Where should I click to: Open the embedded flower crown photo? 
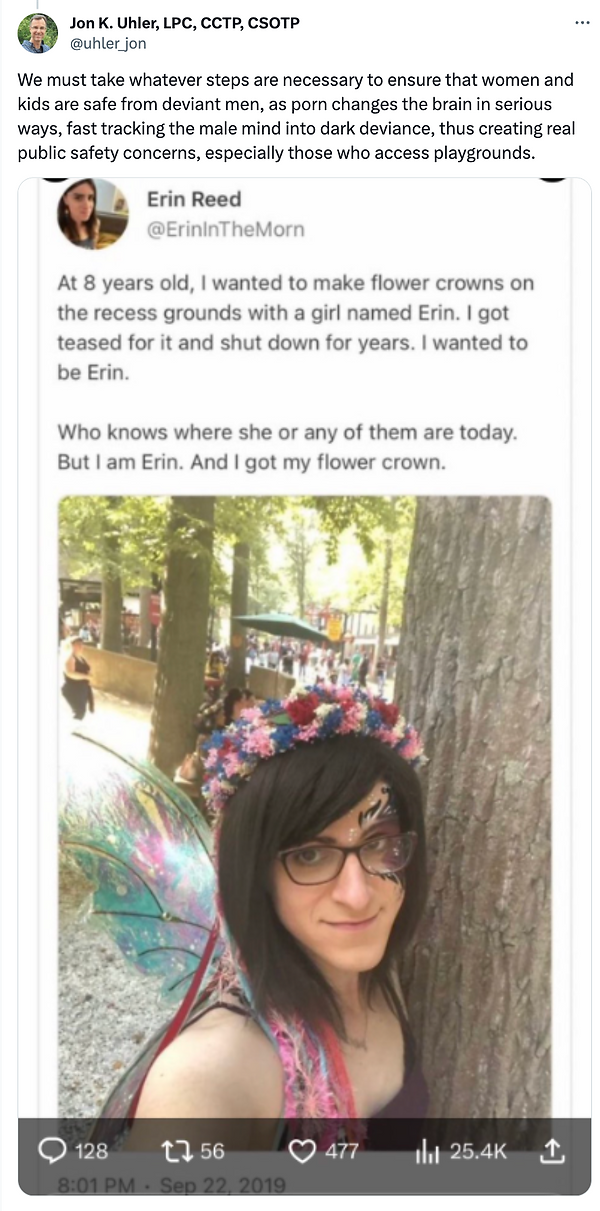click(x=304, y=806)
